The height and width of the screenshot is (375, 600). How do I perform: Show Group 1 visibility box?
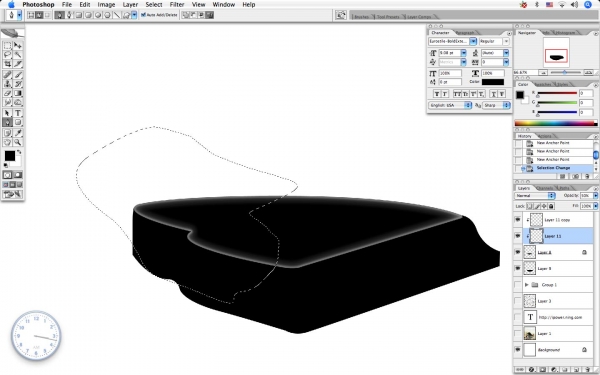point(518,285)
